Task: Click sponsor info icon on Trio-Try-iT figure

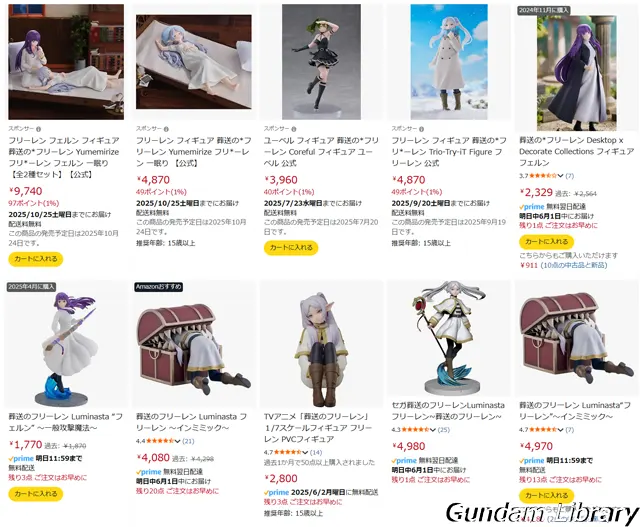Action: tap(422, 129)
